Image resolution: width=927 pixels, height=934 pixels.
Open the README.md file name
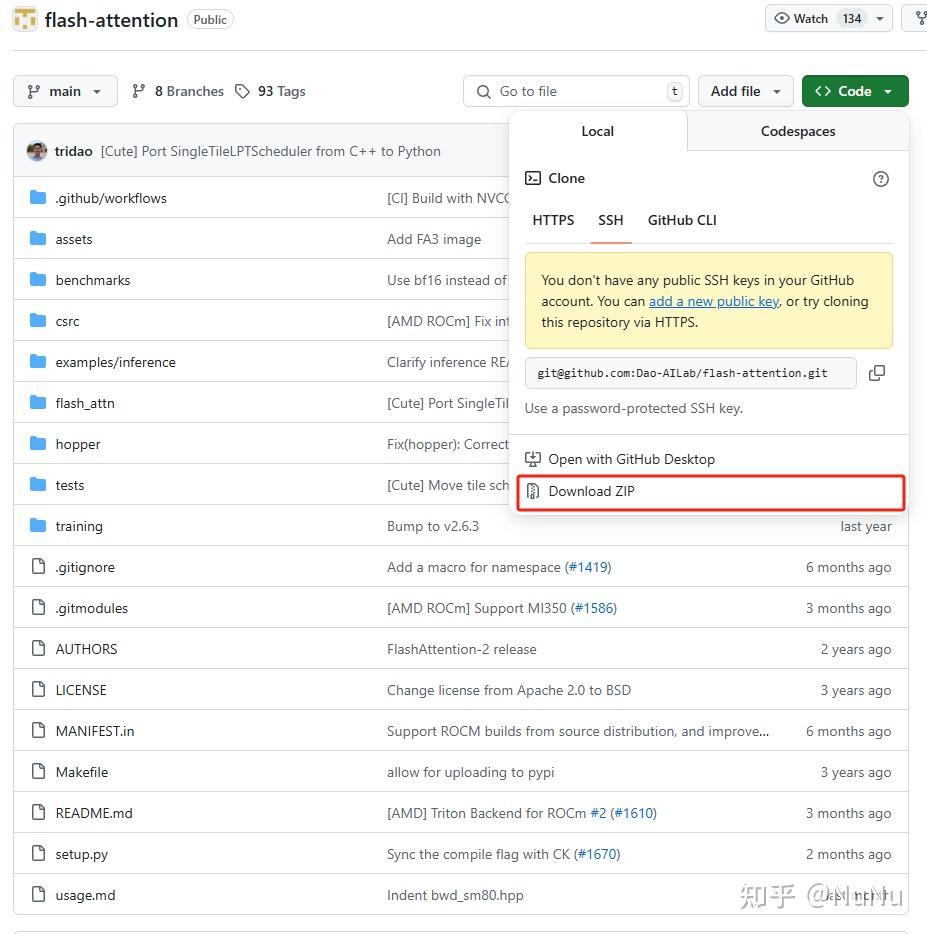tap(94, 813)
